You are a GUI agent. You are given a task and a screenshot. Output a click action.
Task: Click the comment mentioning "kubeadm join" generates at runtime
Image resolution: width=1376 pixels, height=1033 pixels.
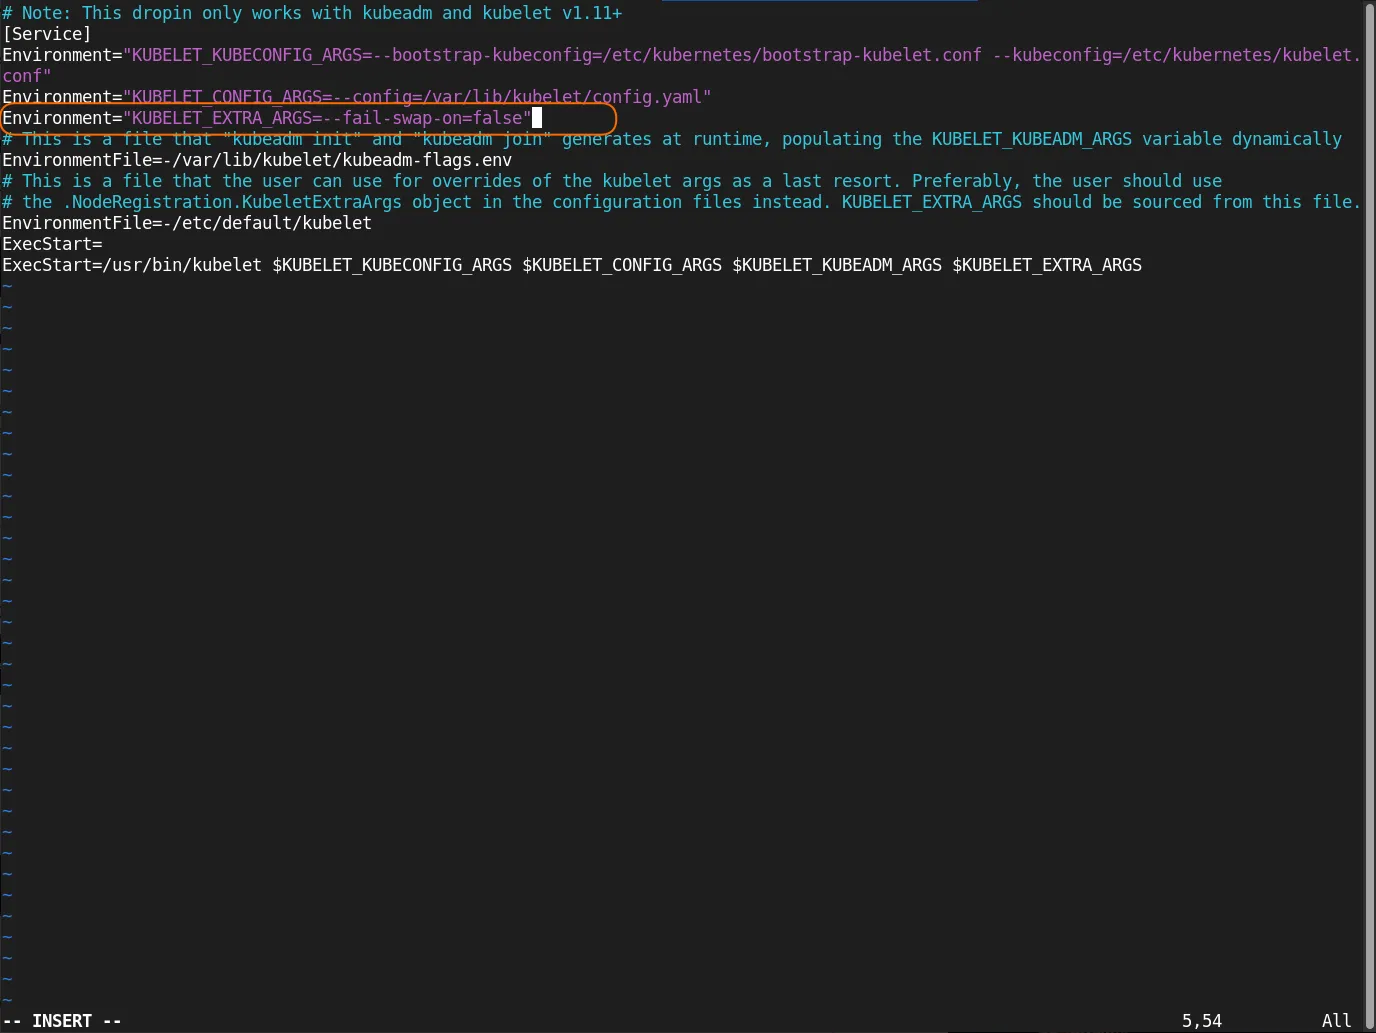click(x=672, y=139)
